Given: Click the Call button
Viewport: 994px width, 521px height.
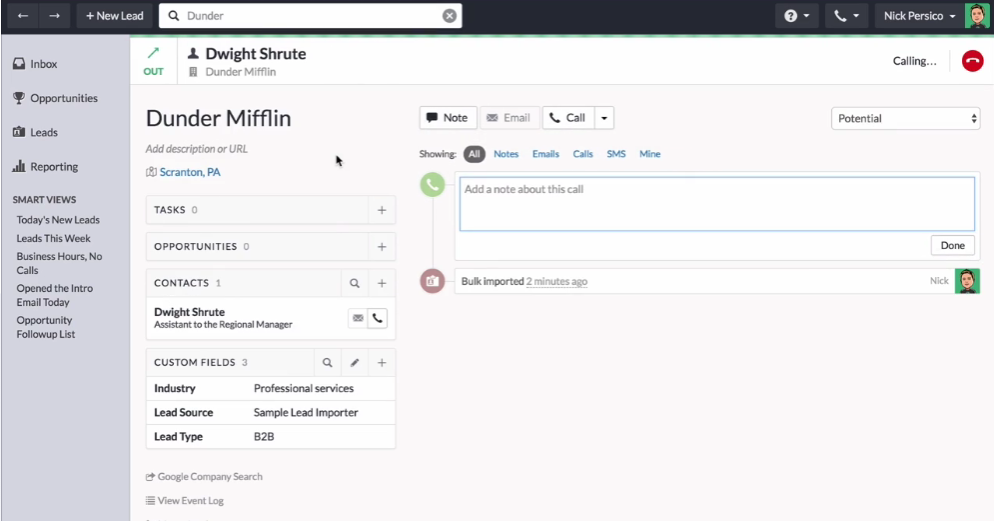Looking at the screenshot, I should click(568, 118).
